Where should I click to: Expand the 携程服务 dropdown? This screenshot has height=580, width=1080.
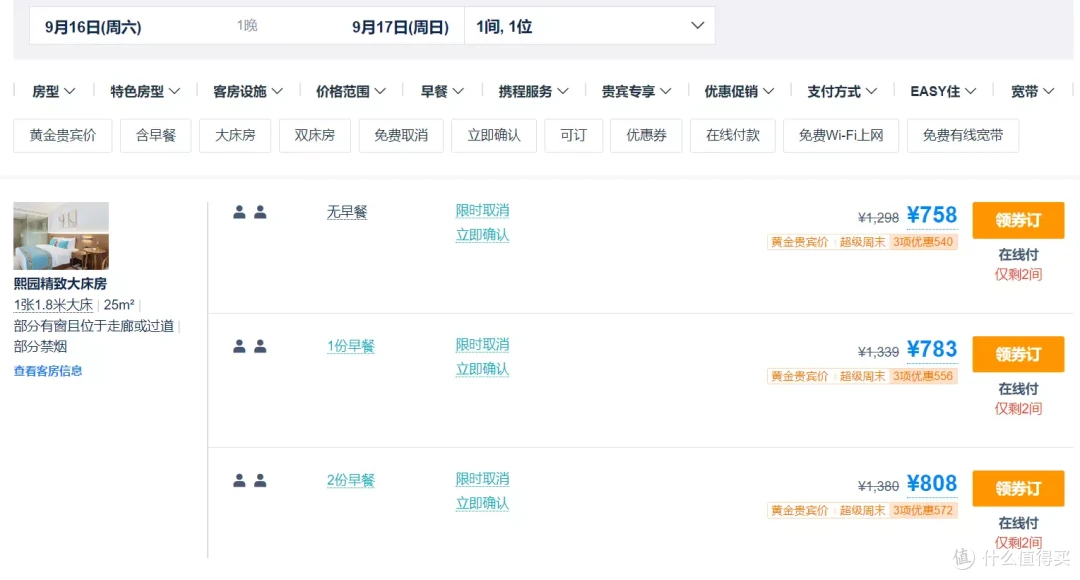point(533,91)
